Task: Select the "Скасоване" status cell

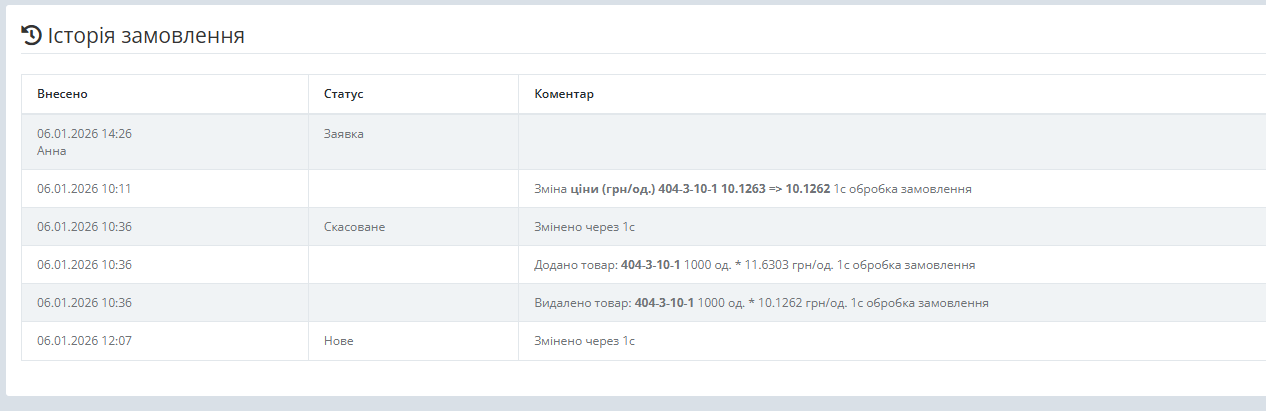Action: [x=354, y=227]
